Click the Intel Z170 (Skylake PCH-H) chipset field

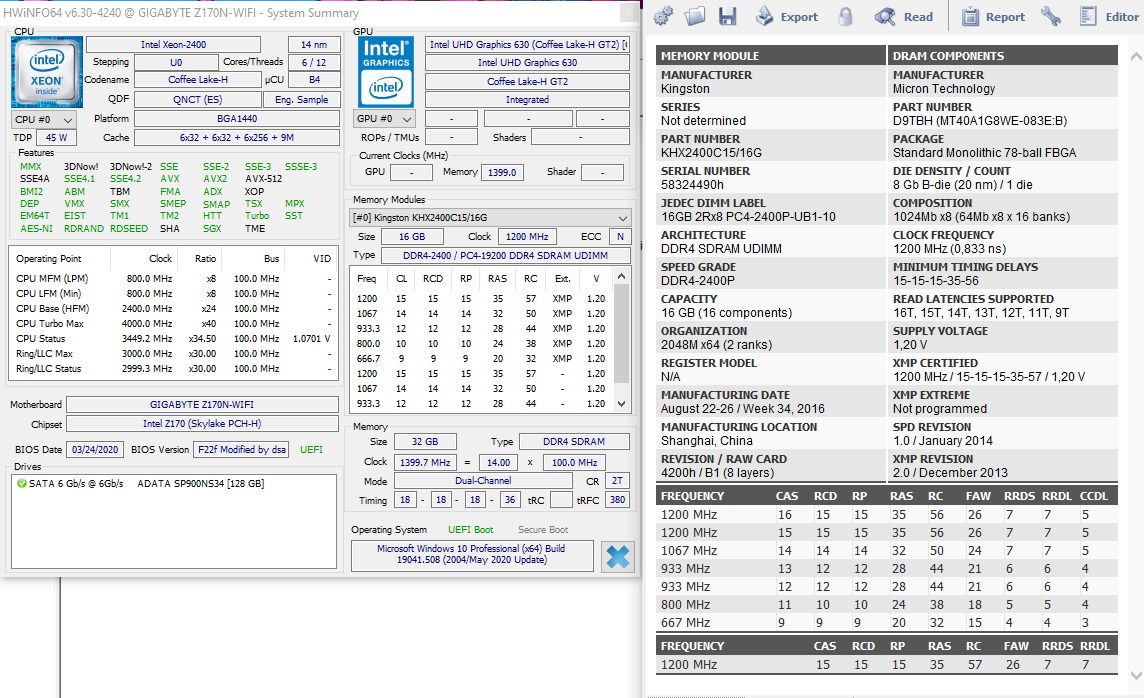pos(202,423)
